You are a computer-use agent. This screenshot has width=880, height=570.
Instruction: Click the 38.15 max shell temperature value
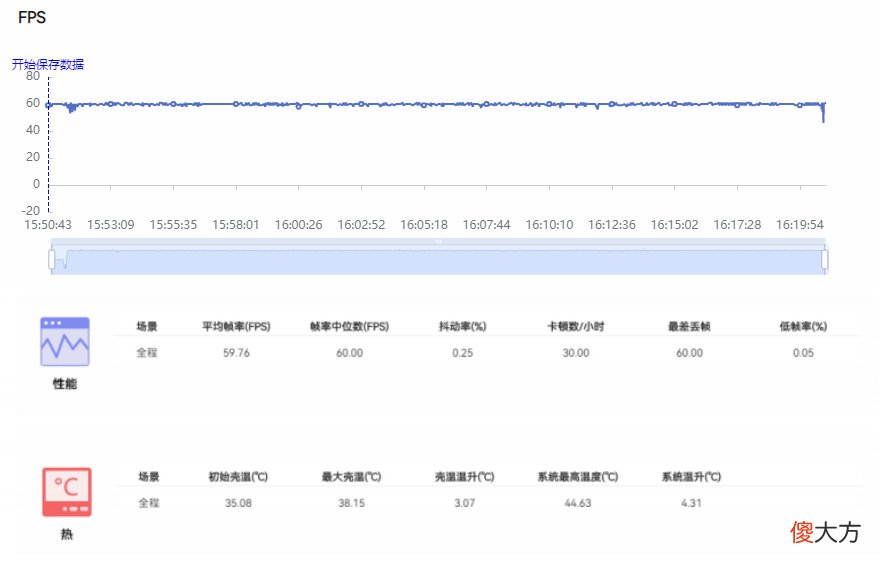(351, 503)
